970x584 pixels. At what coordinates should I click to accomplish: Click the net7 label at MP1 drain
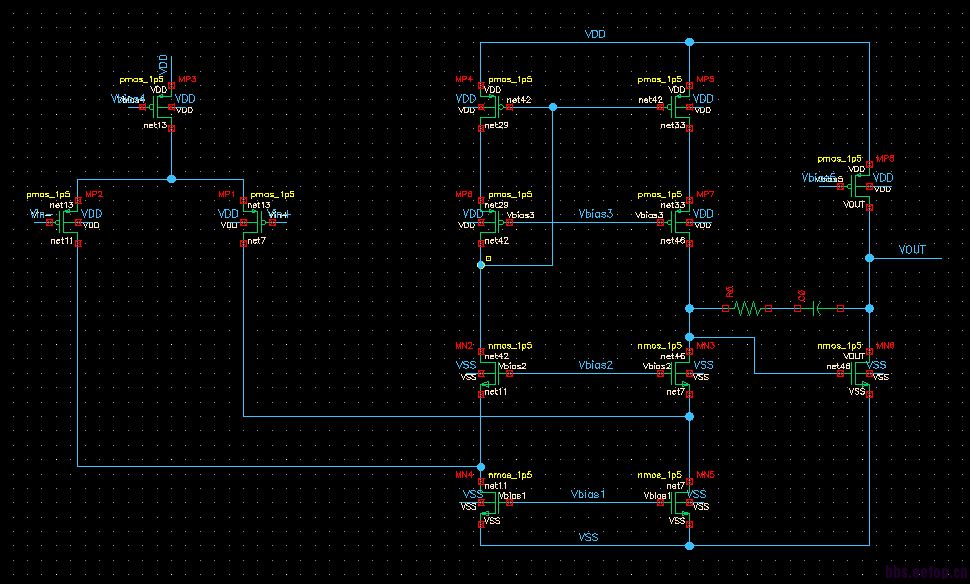(257, 241)
